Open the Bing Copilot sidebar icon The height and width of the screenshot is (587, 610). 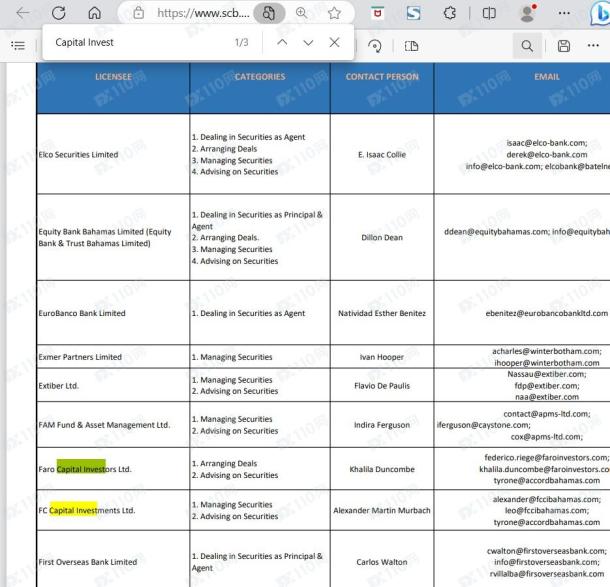click(x=599, y=13)
